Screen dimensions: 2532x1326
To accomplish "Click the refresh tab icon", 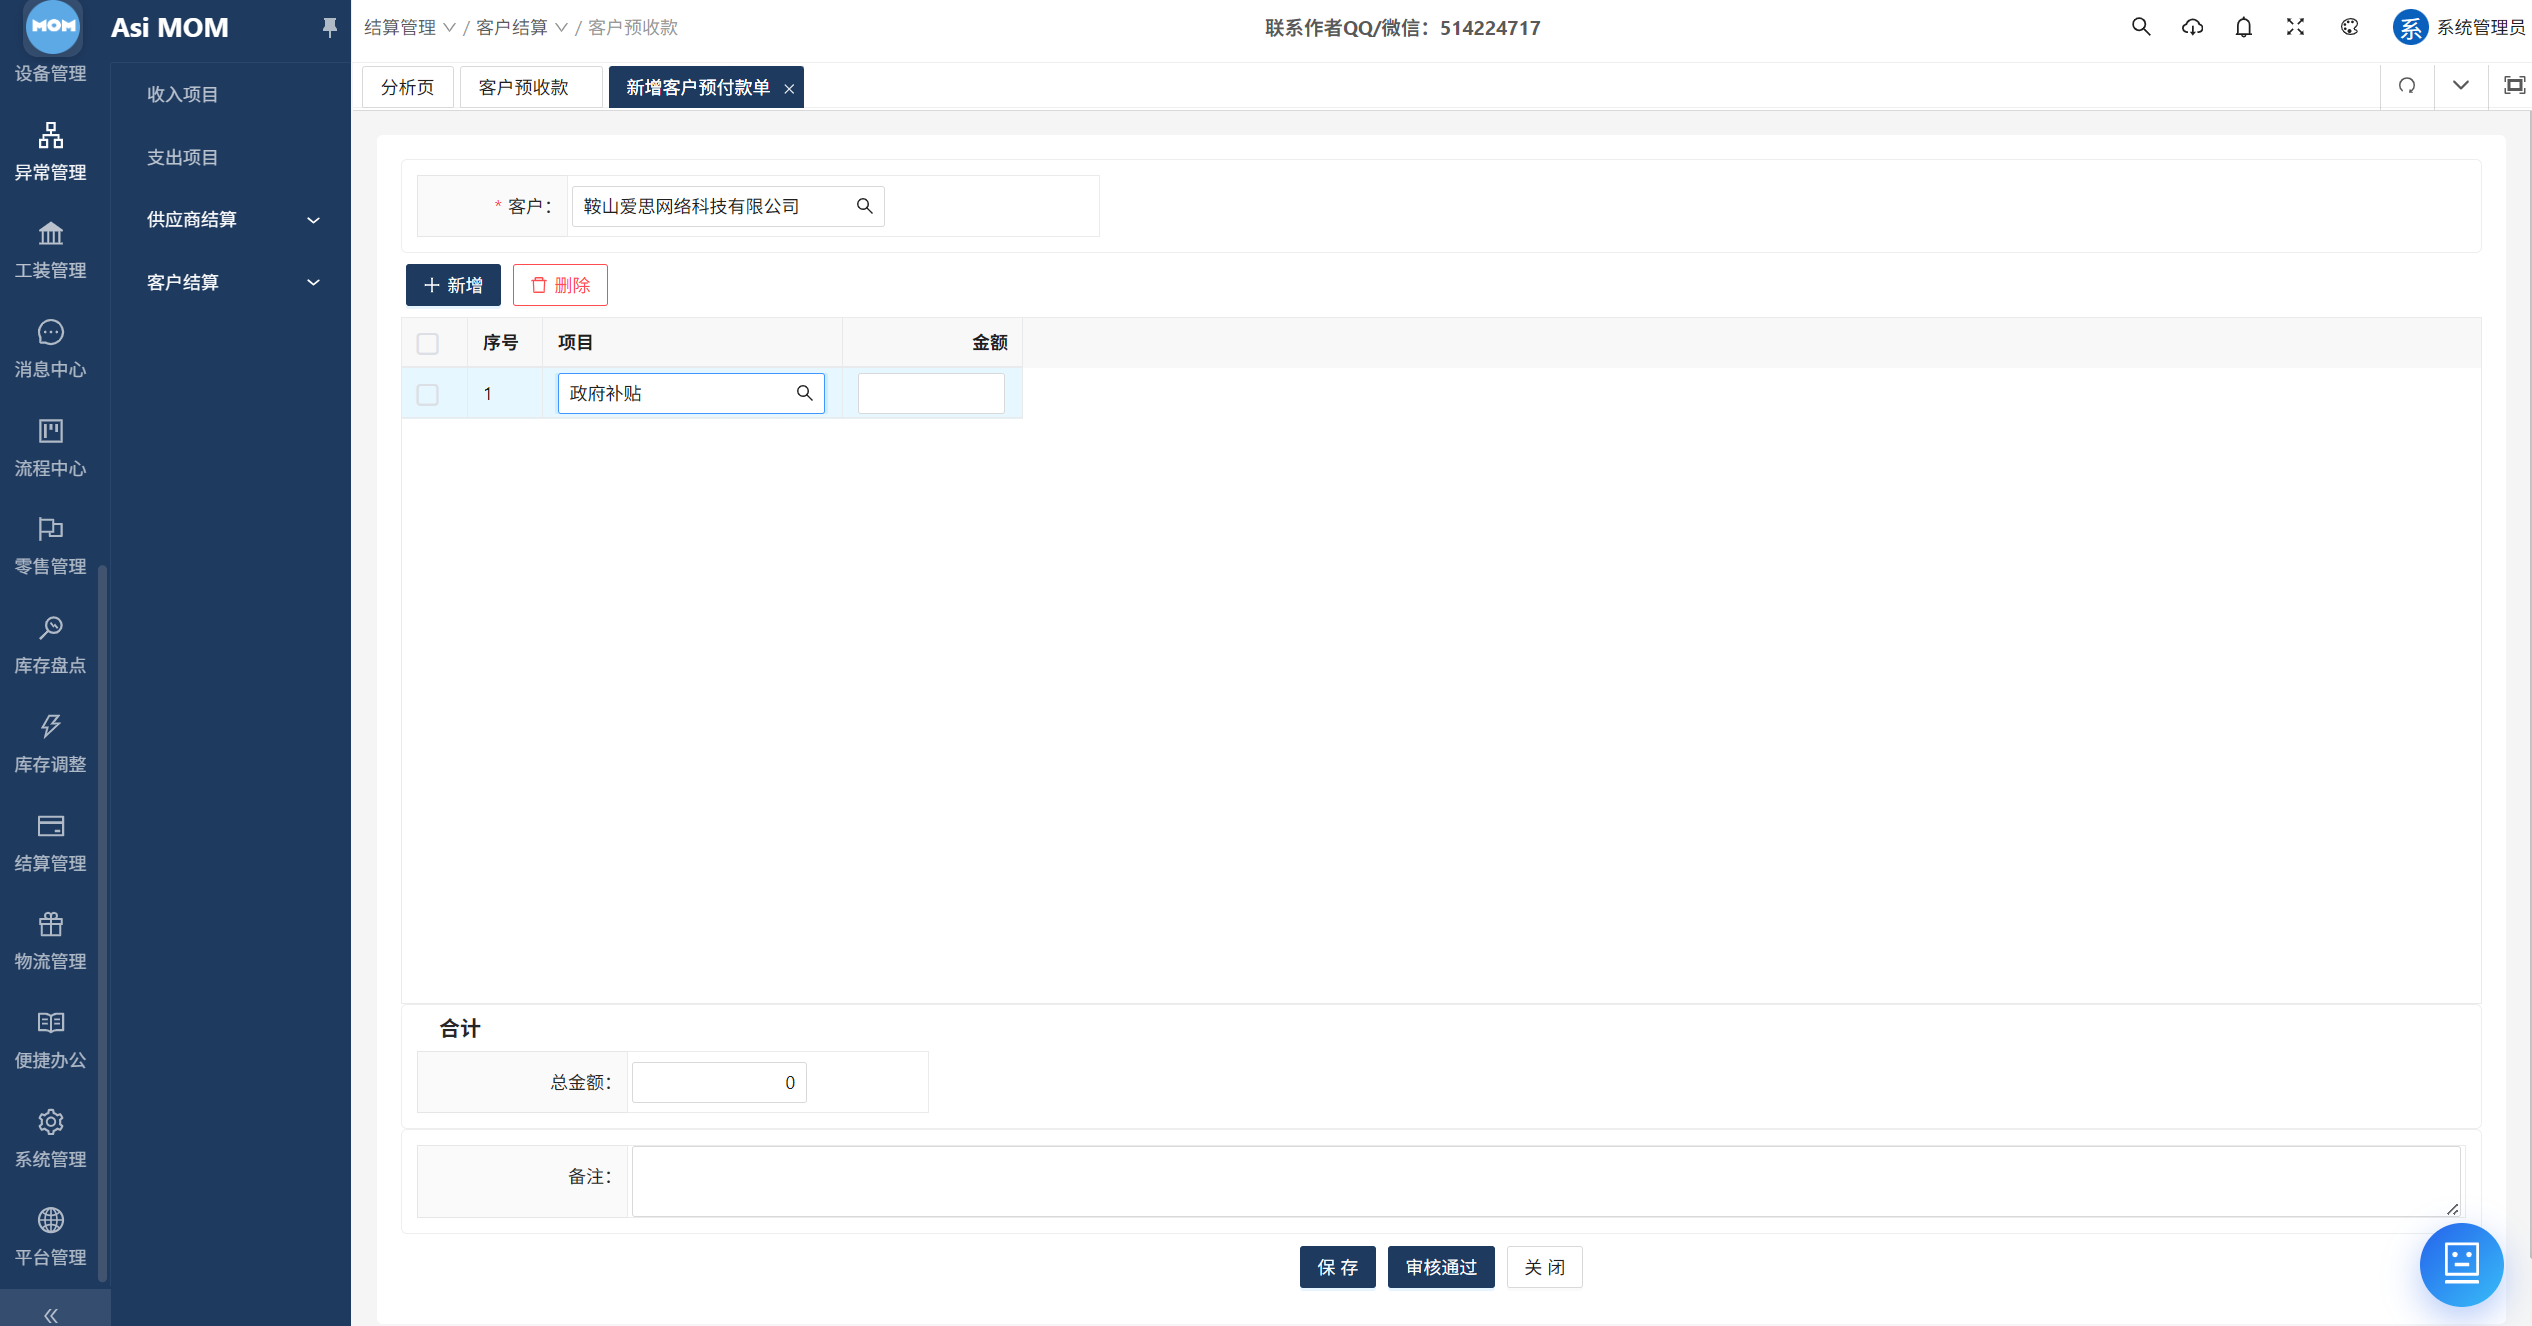I will (2407, 86).
